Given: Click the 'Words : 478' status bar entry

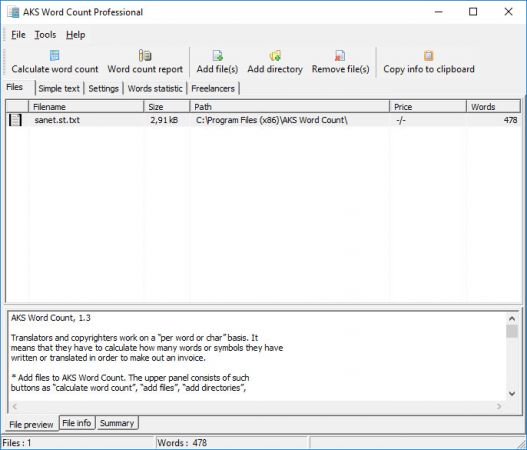Looking at the screenshot, I should [x=182, y=443].
